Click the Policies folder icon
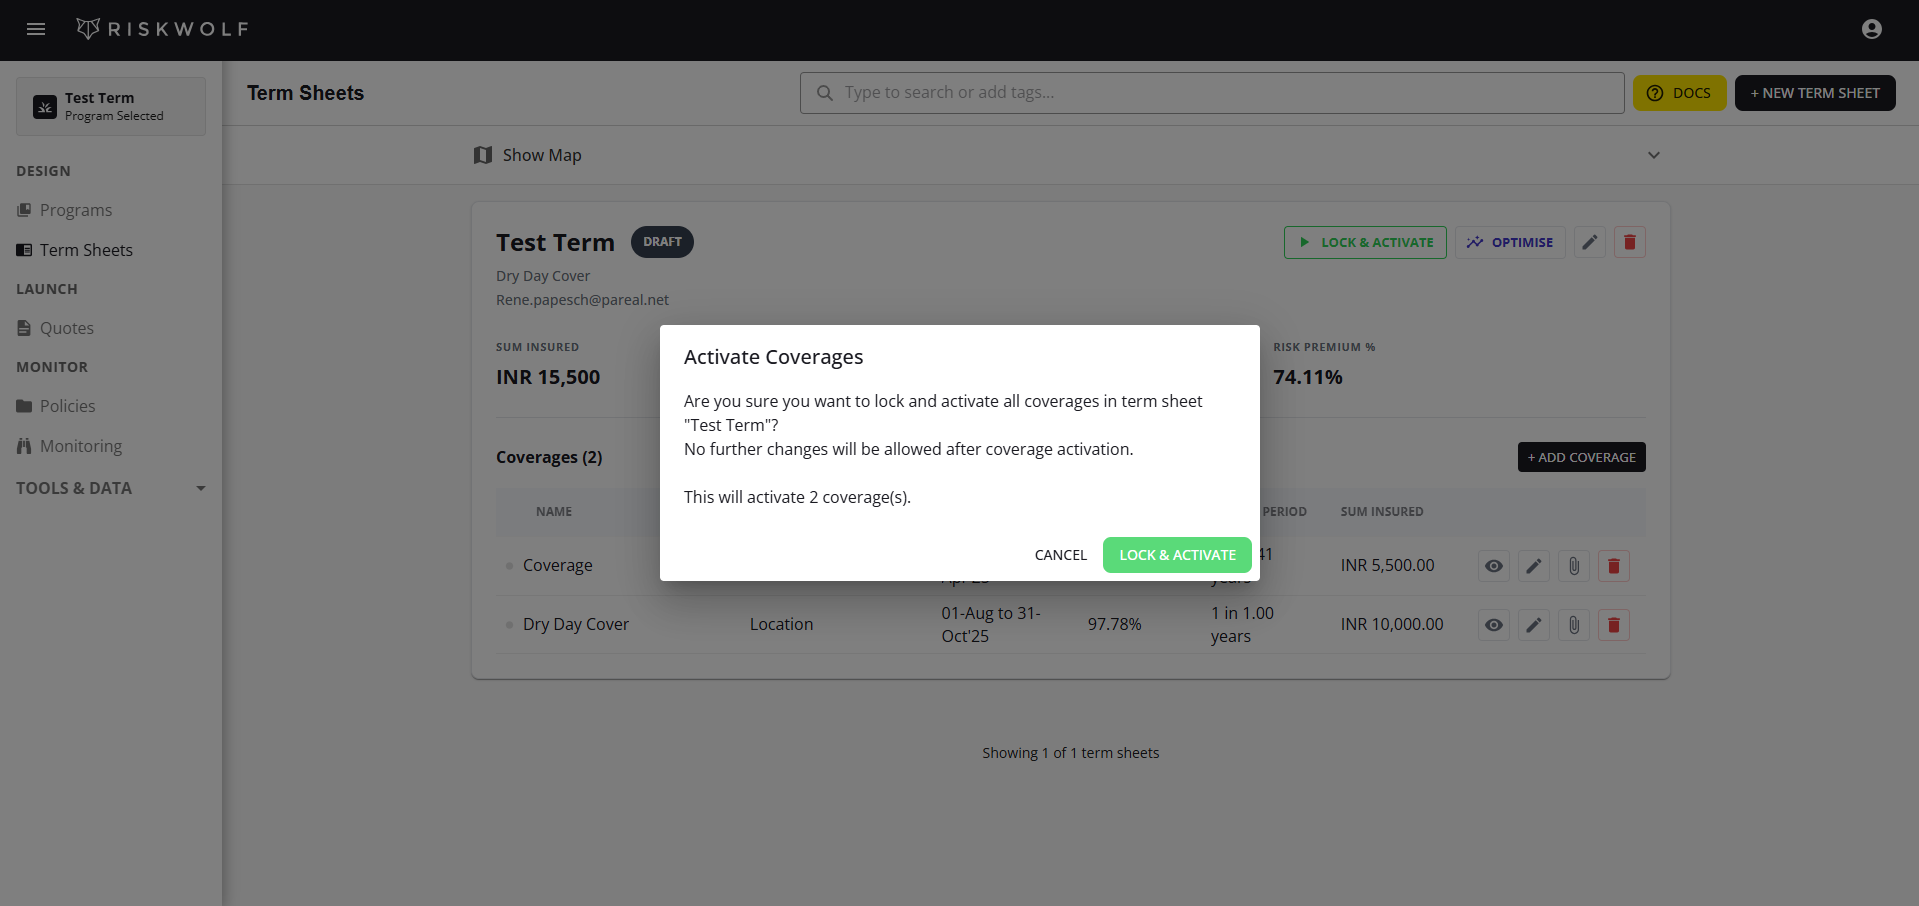Image resolution: width=1919 pixels, height=906 pixels. point(24,406)
